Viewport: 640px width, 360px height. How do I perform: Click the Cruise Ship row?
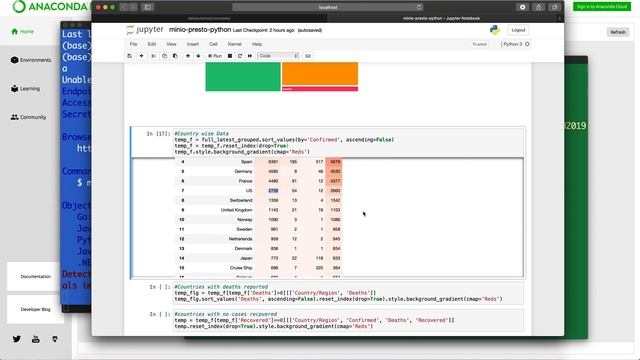259,268
